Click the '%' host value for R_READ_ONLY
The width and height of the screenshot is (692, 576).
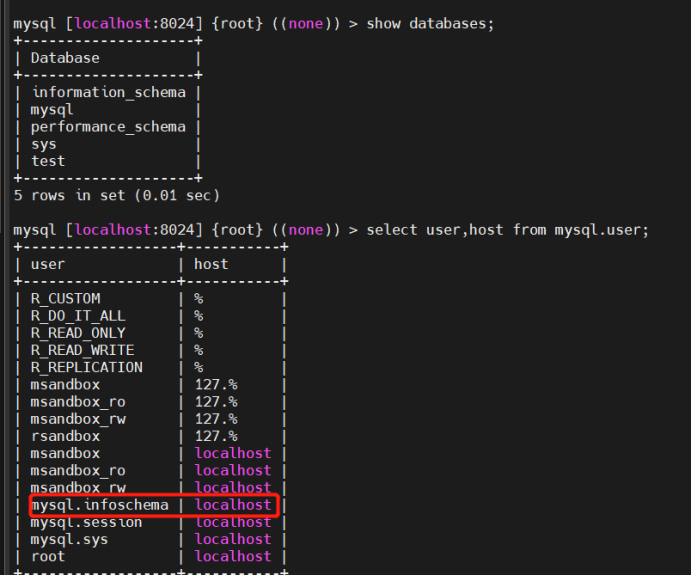(199, 333)
